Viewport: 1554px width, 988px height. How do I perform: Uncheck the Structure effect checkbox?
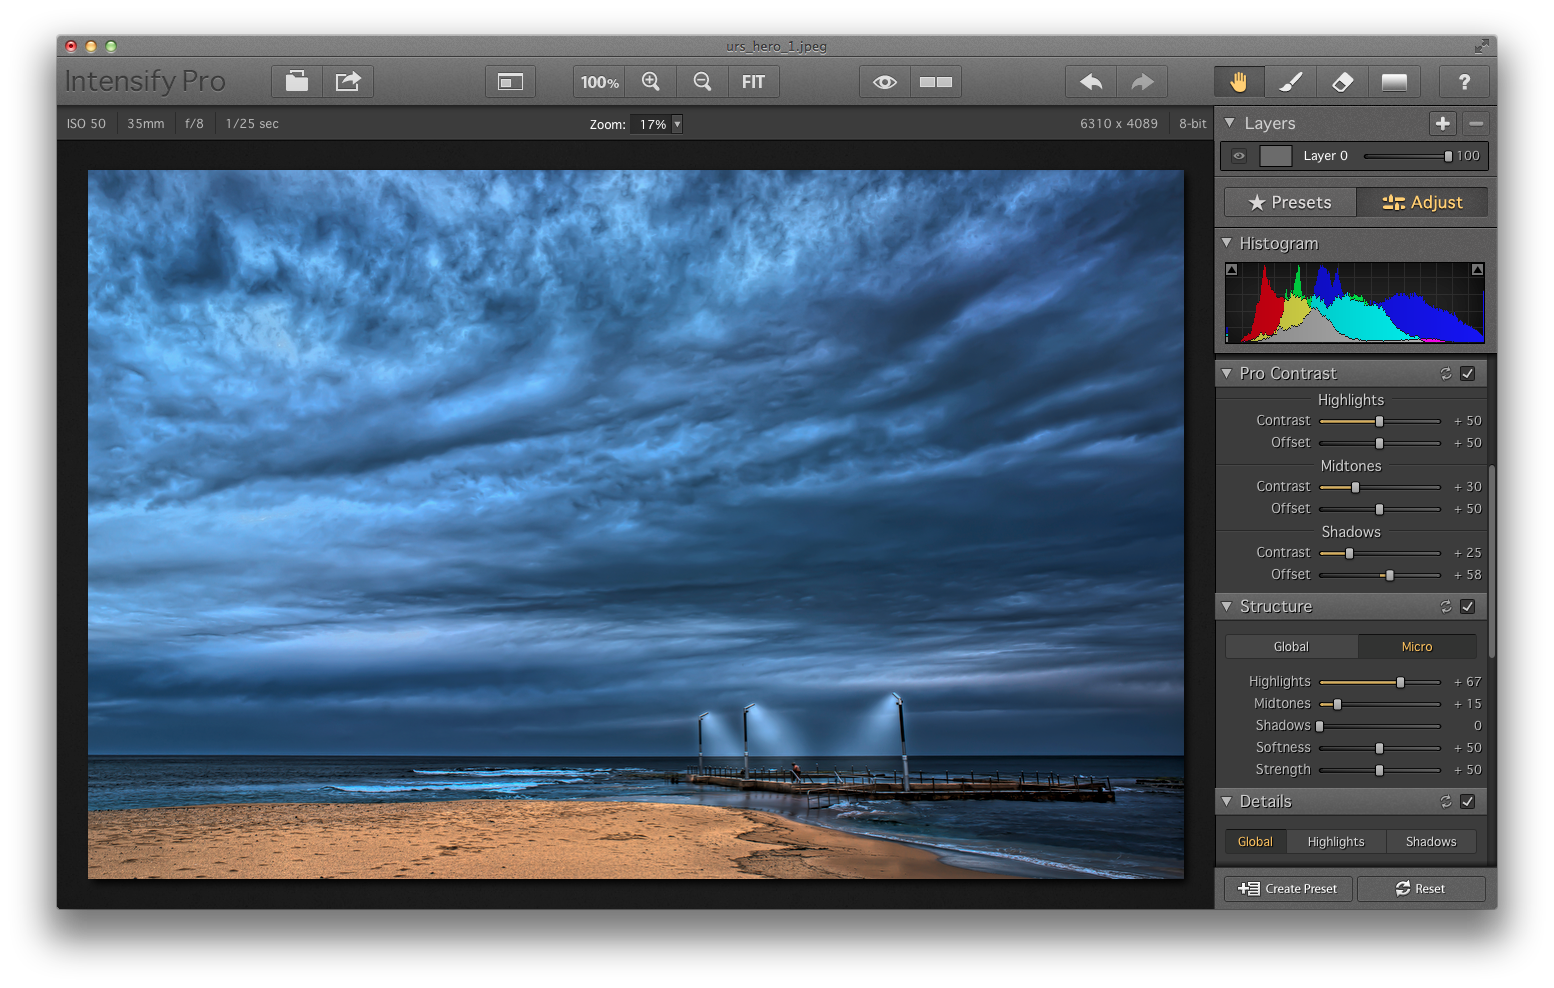coord(1468,606)
